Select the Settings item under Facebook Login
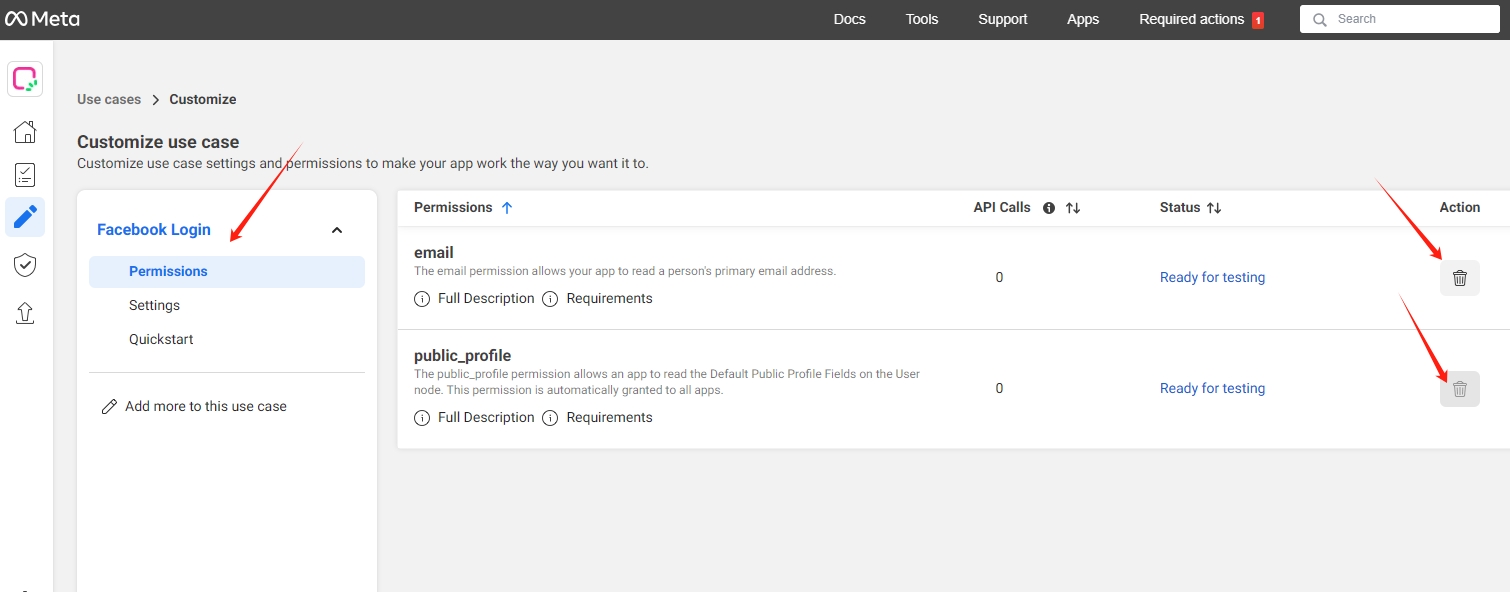The image size is (1510, 592). 154,305
